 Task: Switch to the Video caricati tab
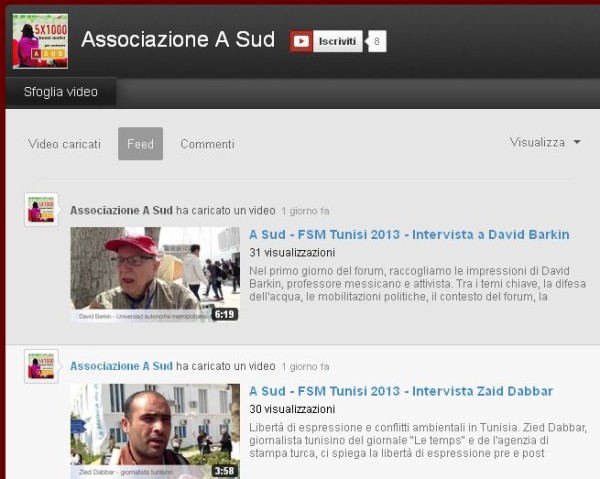64,144
